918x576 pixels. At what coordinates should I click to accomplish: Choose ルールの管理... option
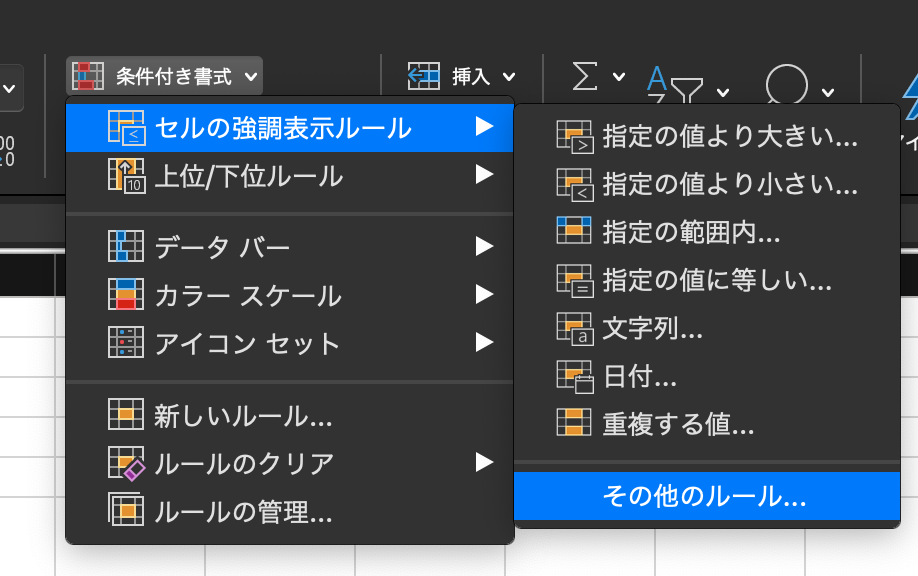click(290, 512)
